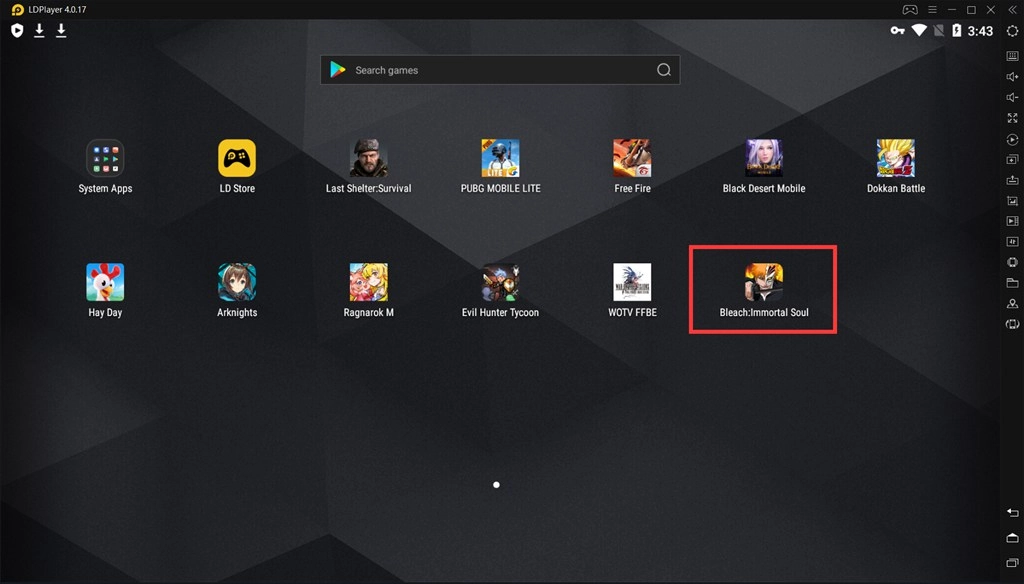Viewport: 1024px width, 584px height.
Task: Launch PUBG MOBILE LITE
Action: [500, 158]
